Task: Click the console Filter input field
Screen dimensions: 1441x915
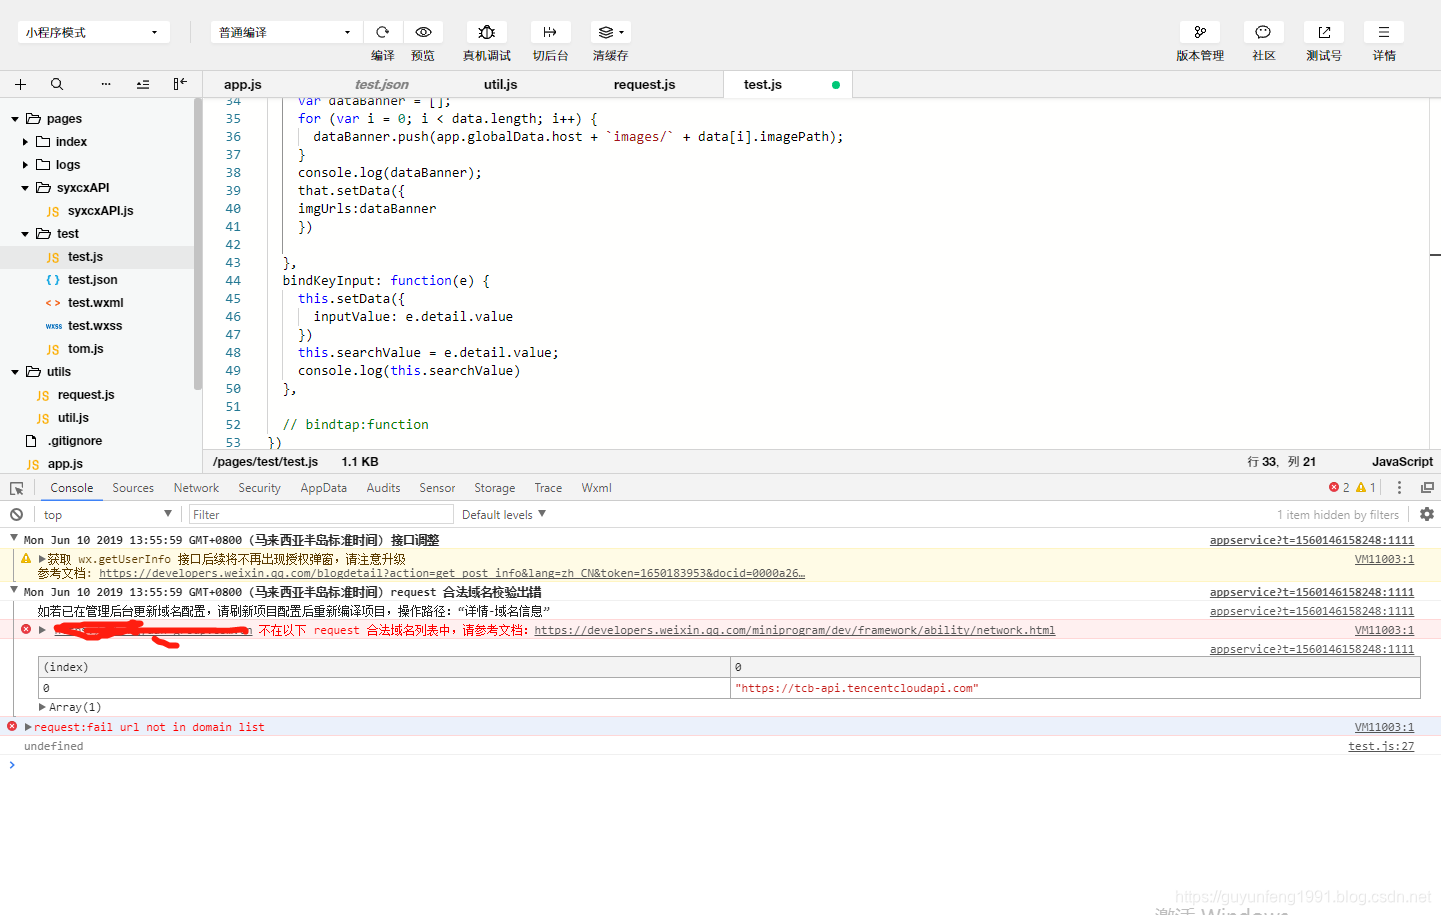Action: pos(321,514)
